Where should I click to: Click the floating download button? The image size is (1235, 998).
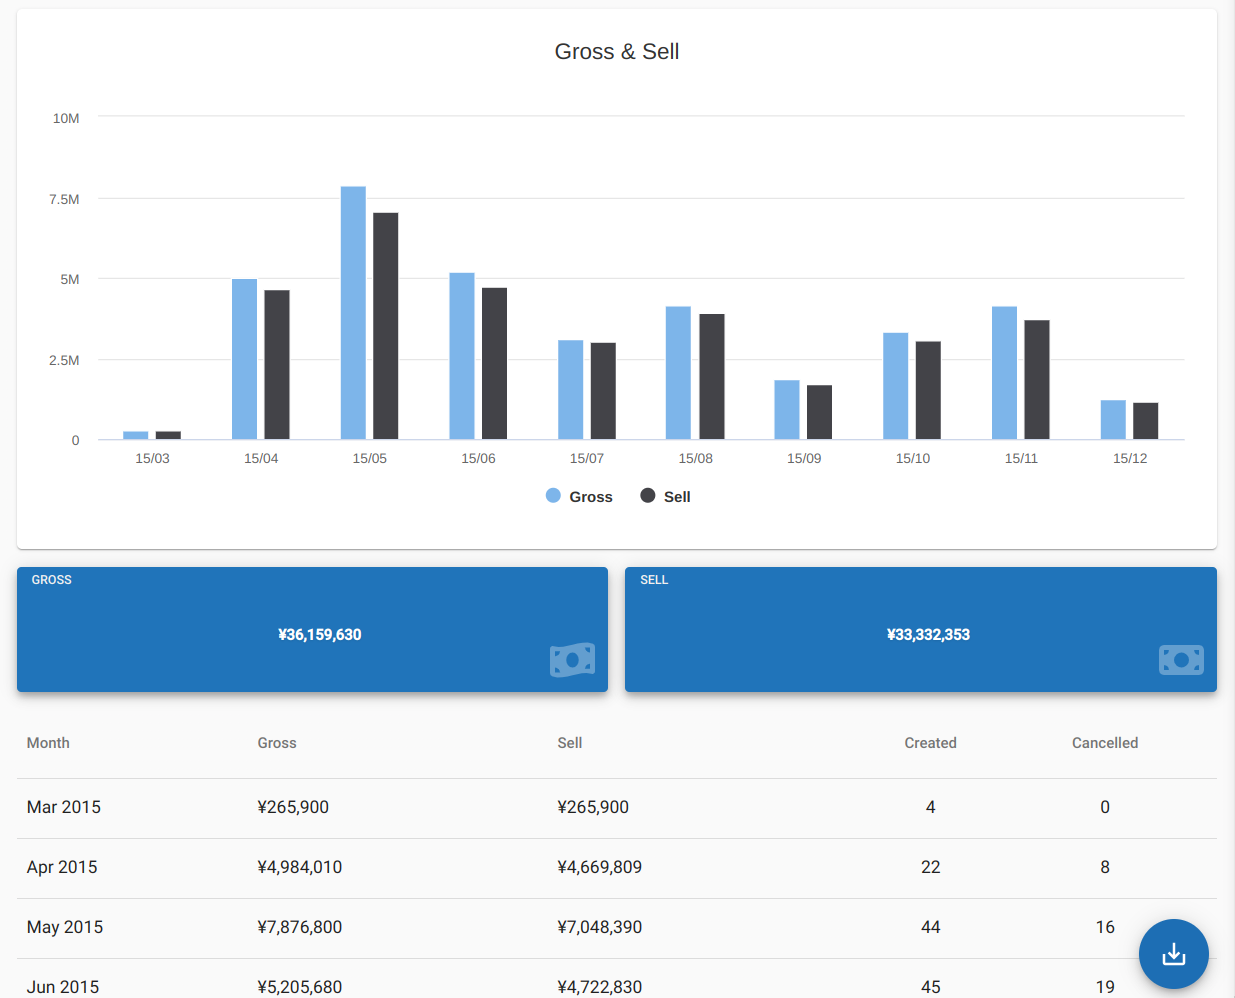click(x=1173, y=954)
